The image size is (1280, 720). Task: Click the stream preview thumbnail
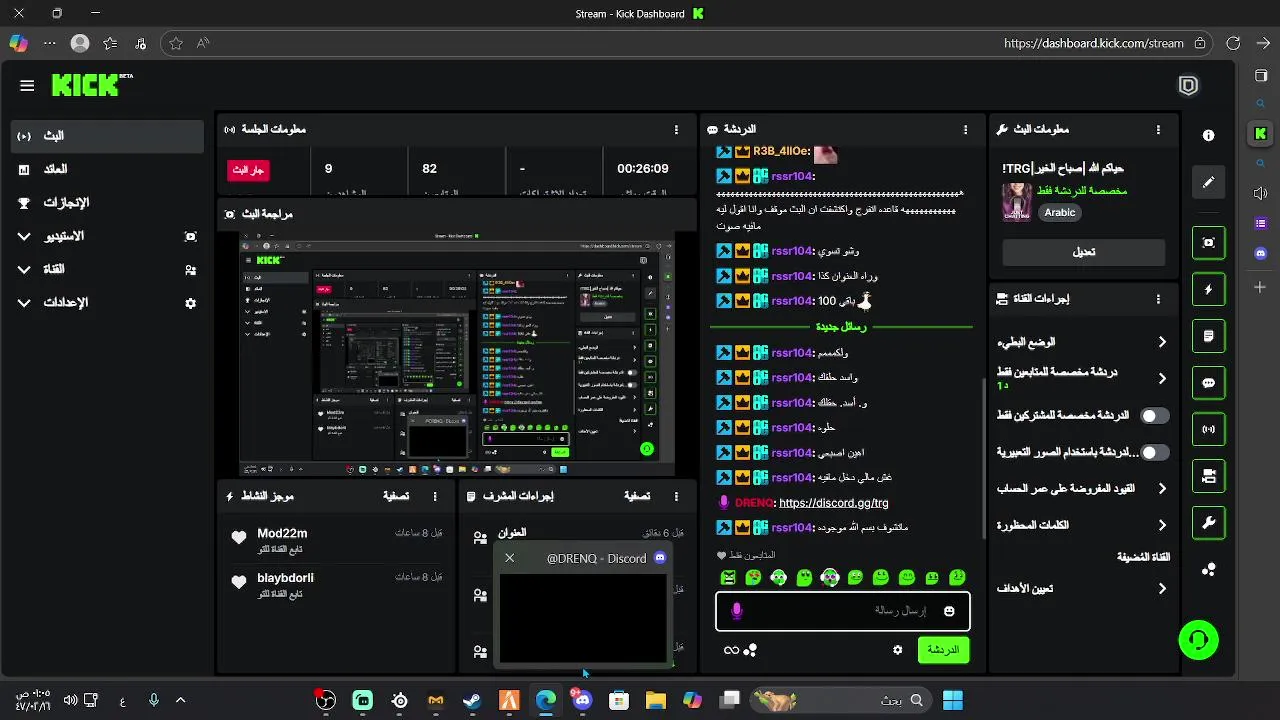[x=457, y=353]
